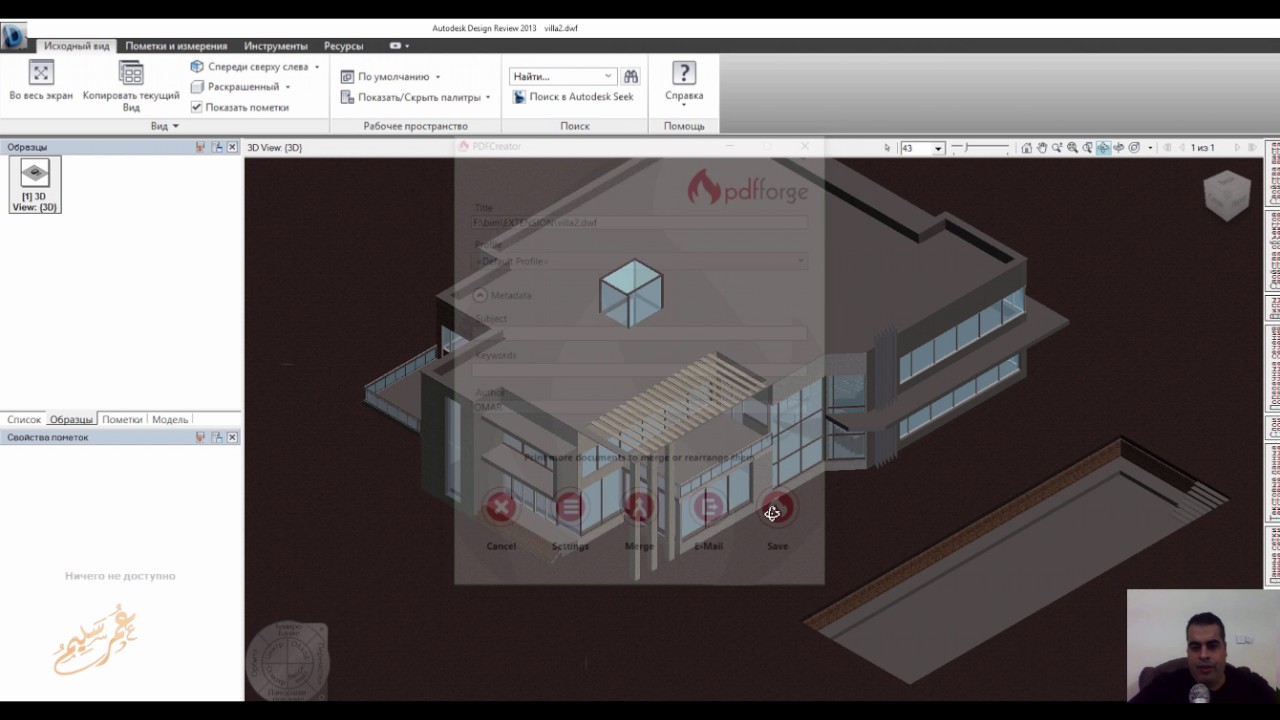Image resolution: width=1280 pixels, height=720 pixels.
Task: Click the Keywords field in PDFCreator
Action: click(640, 370)
